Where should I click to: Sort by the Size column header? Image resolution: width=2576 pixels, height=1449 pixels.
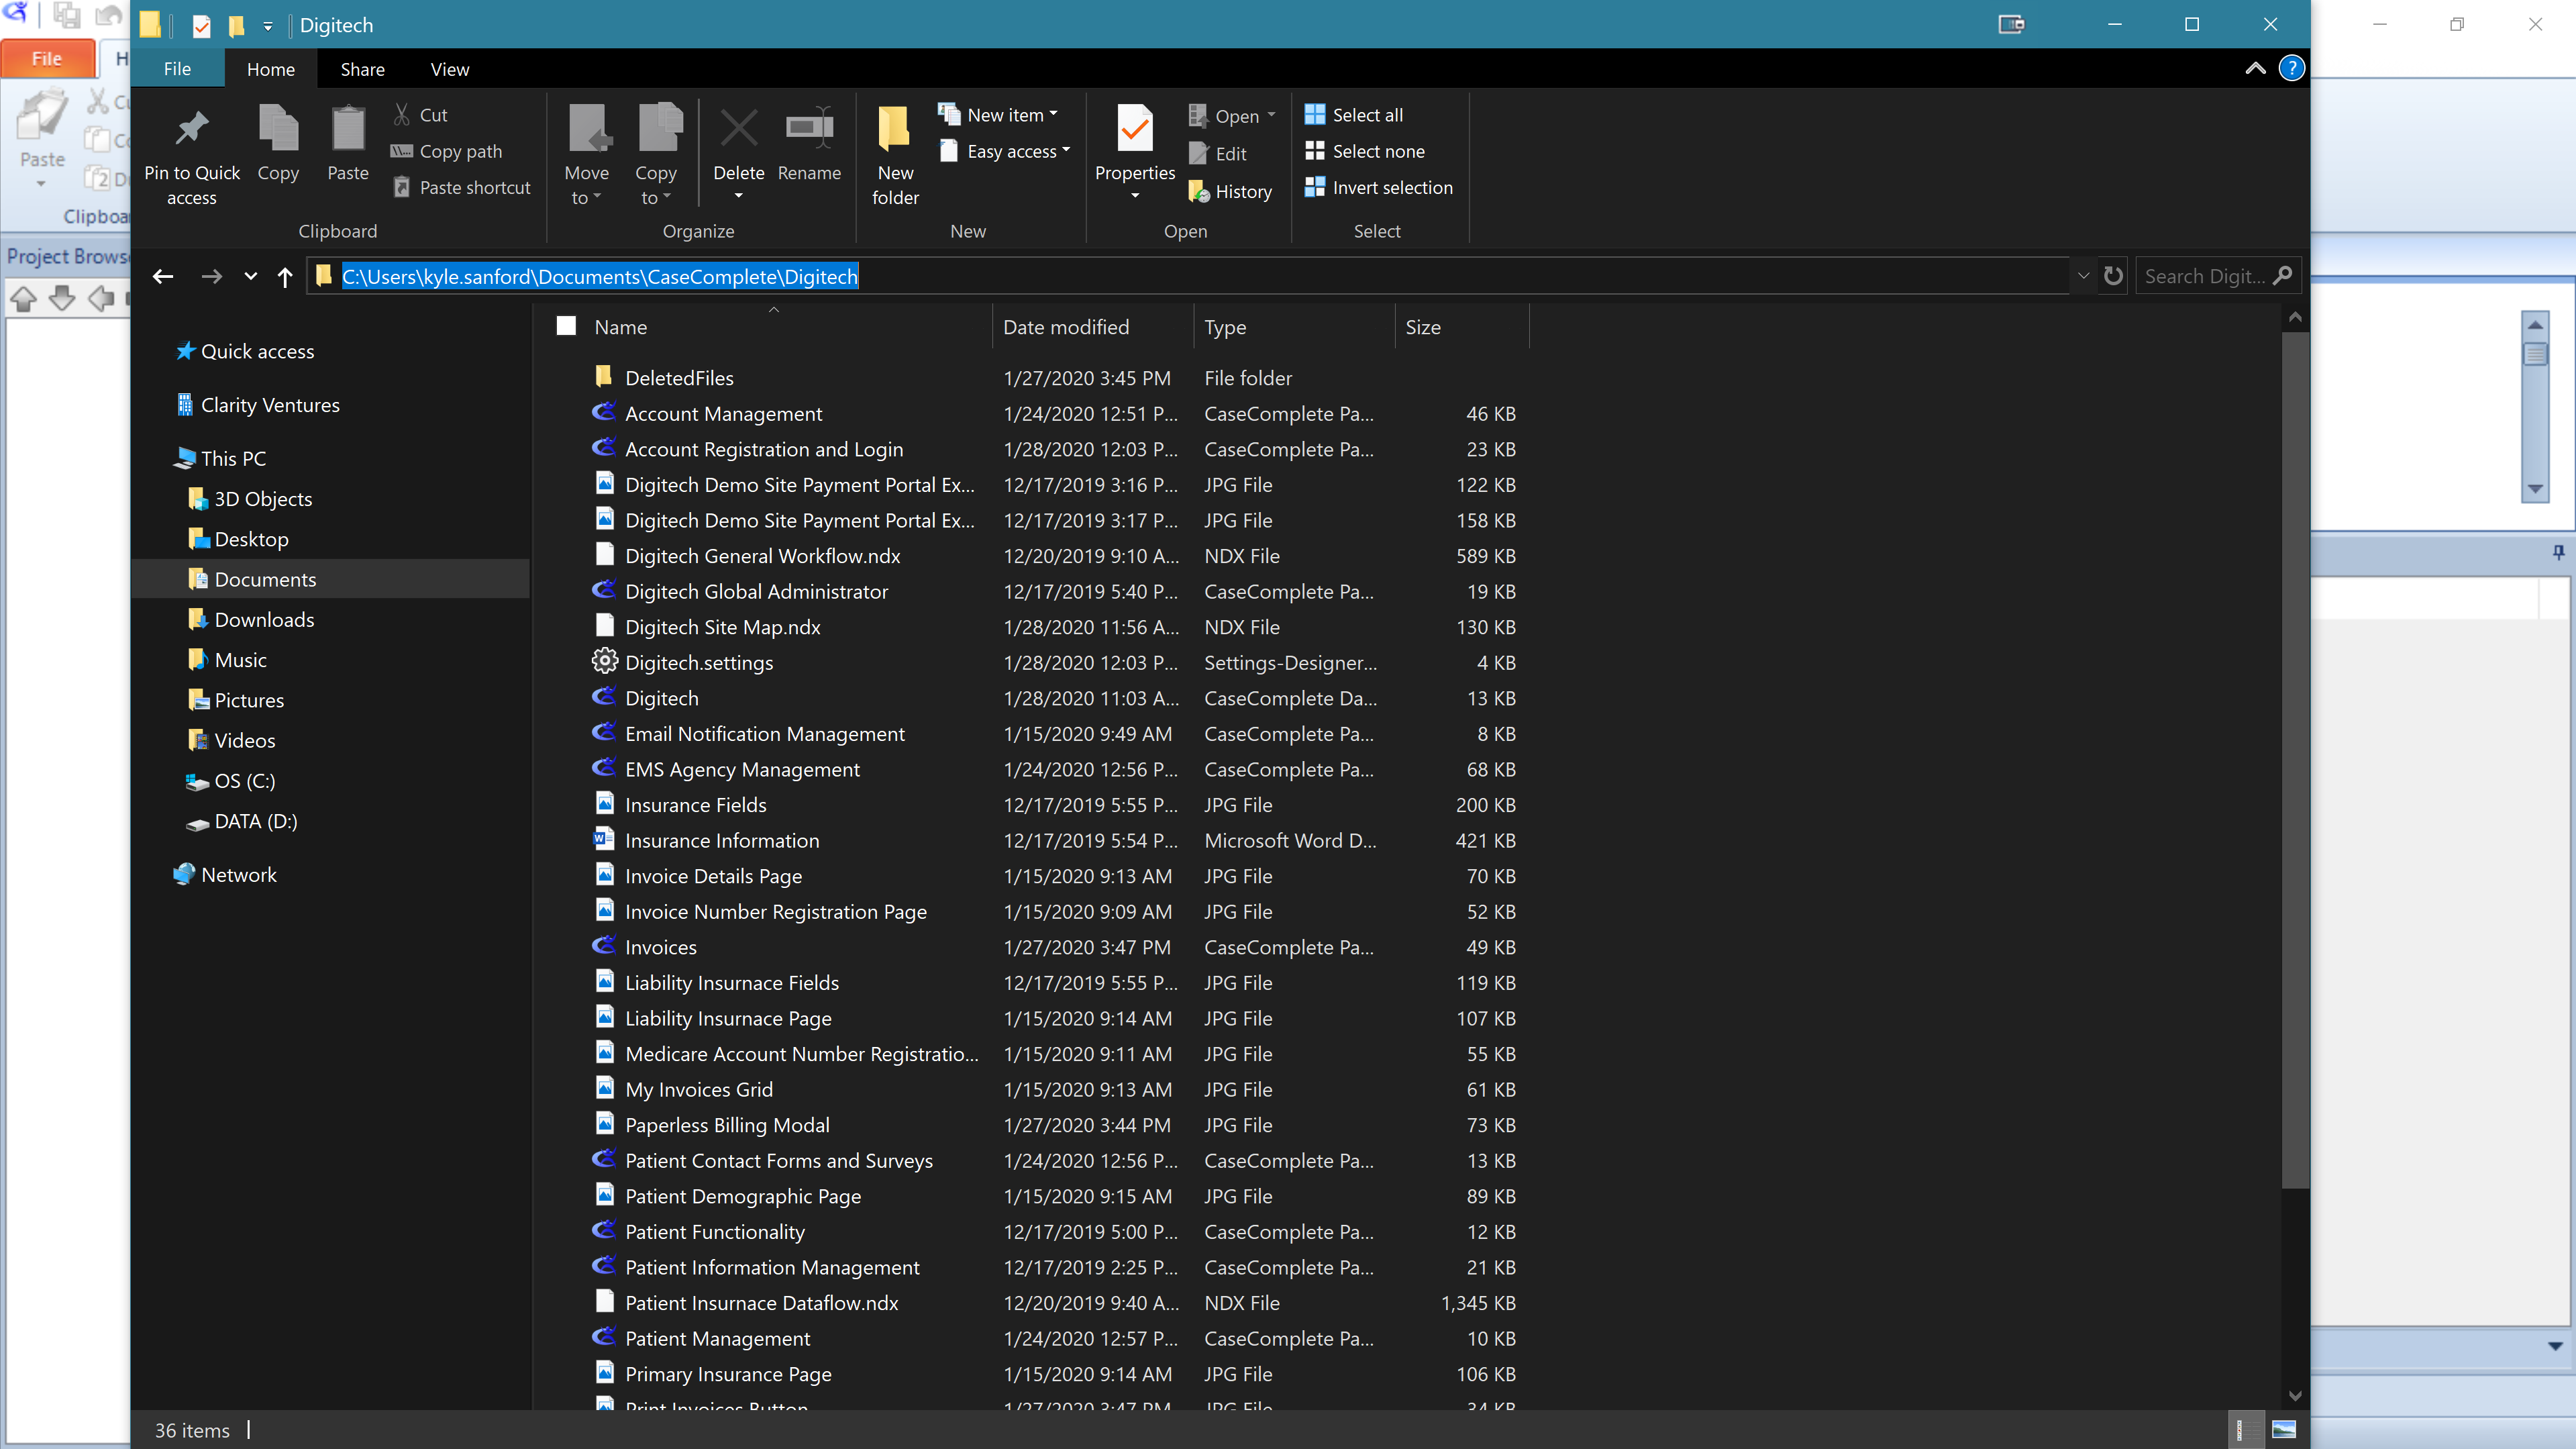[1462, 327]
